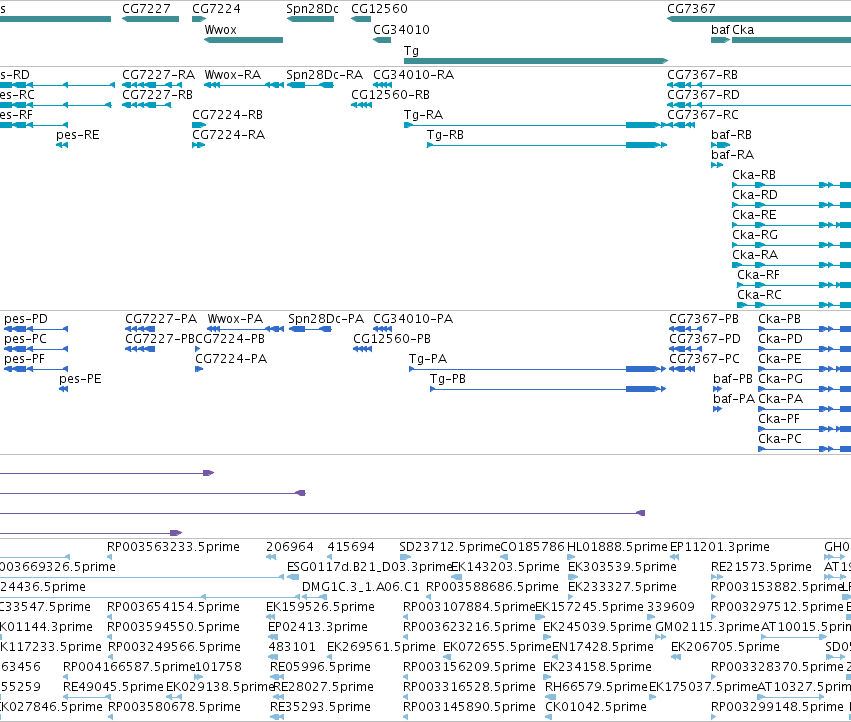The width and height of the screenshot is (851, 722).
Task: Click the Cka-RF transcript label
Action: [x=758, y=276]
